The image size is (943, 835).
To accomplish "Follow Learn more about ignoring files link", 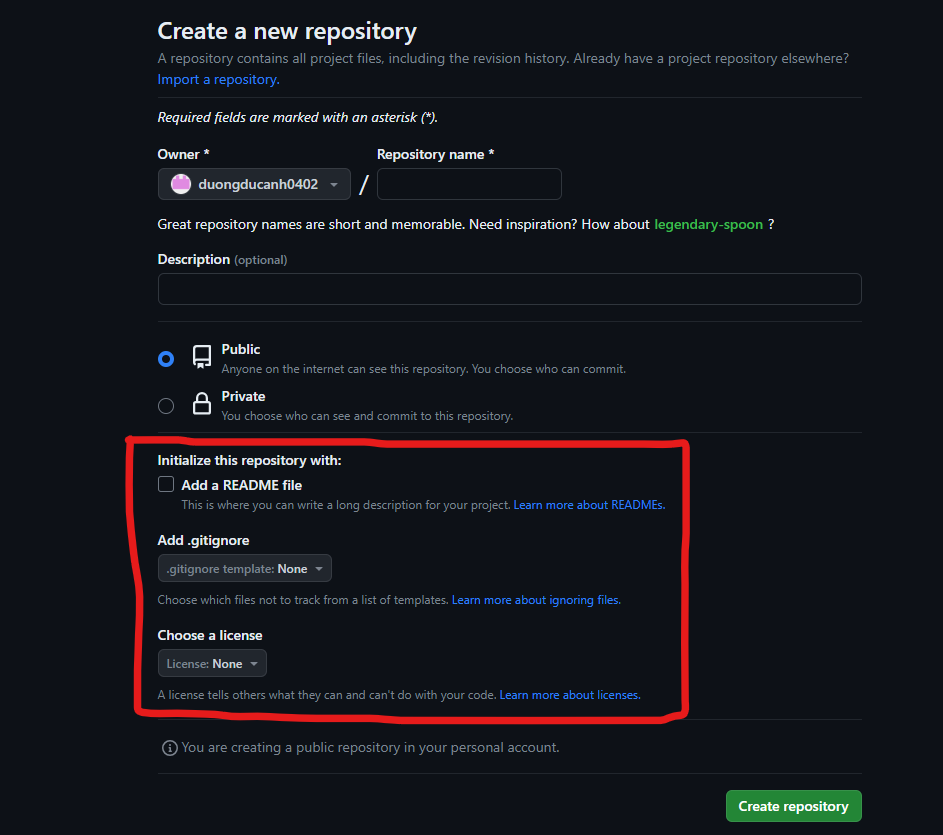I will (536, 600).
